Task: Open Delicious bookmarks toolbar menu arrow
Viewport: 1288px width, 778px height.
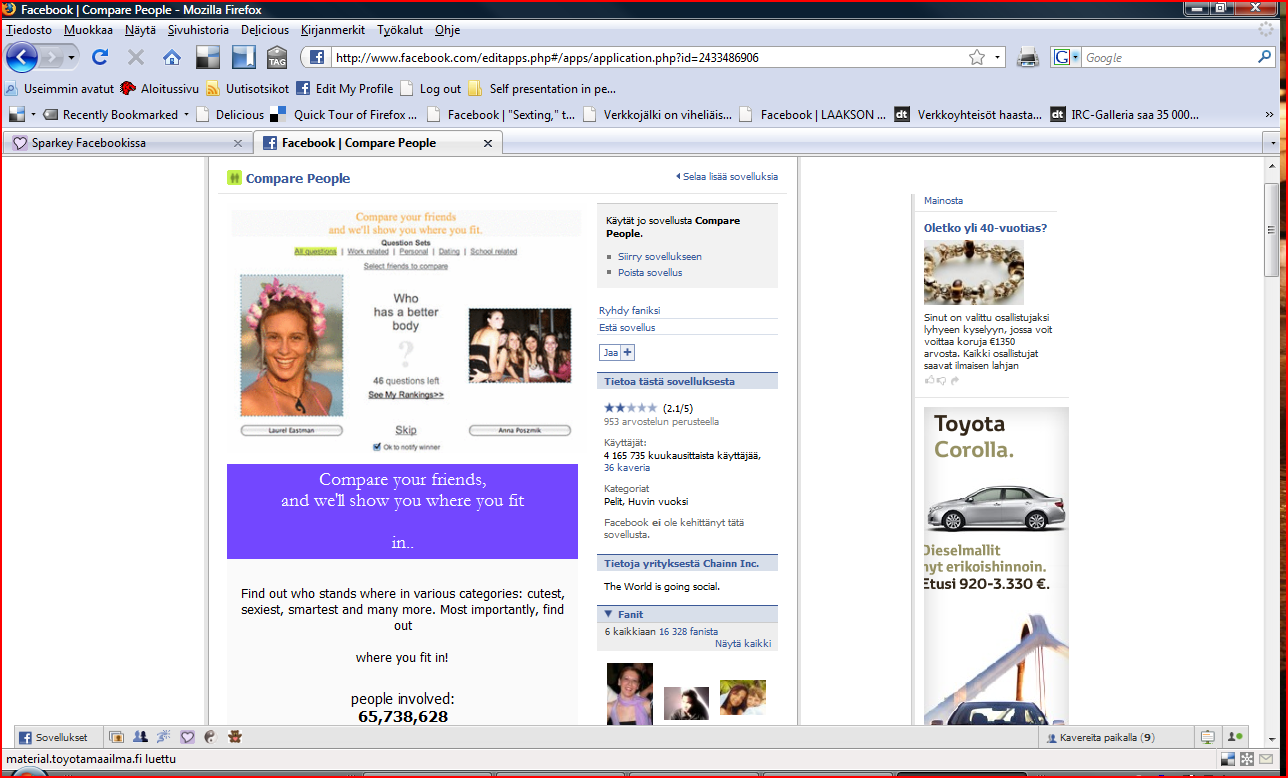Action: (33, 115)
